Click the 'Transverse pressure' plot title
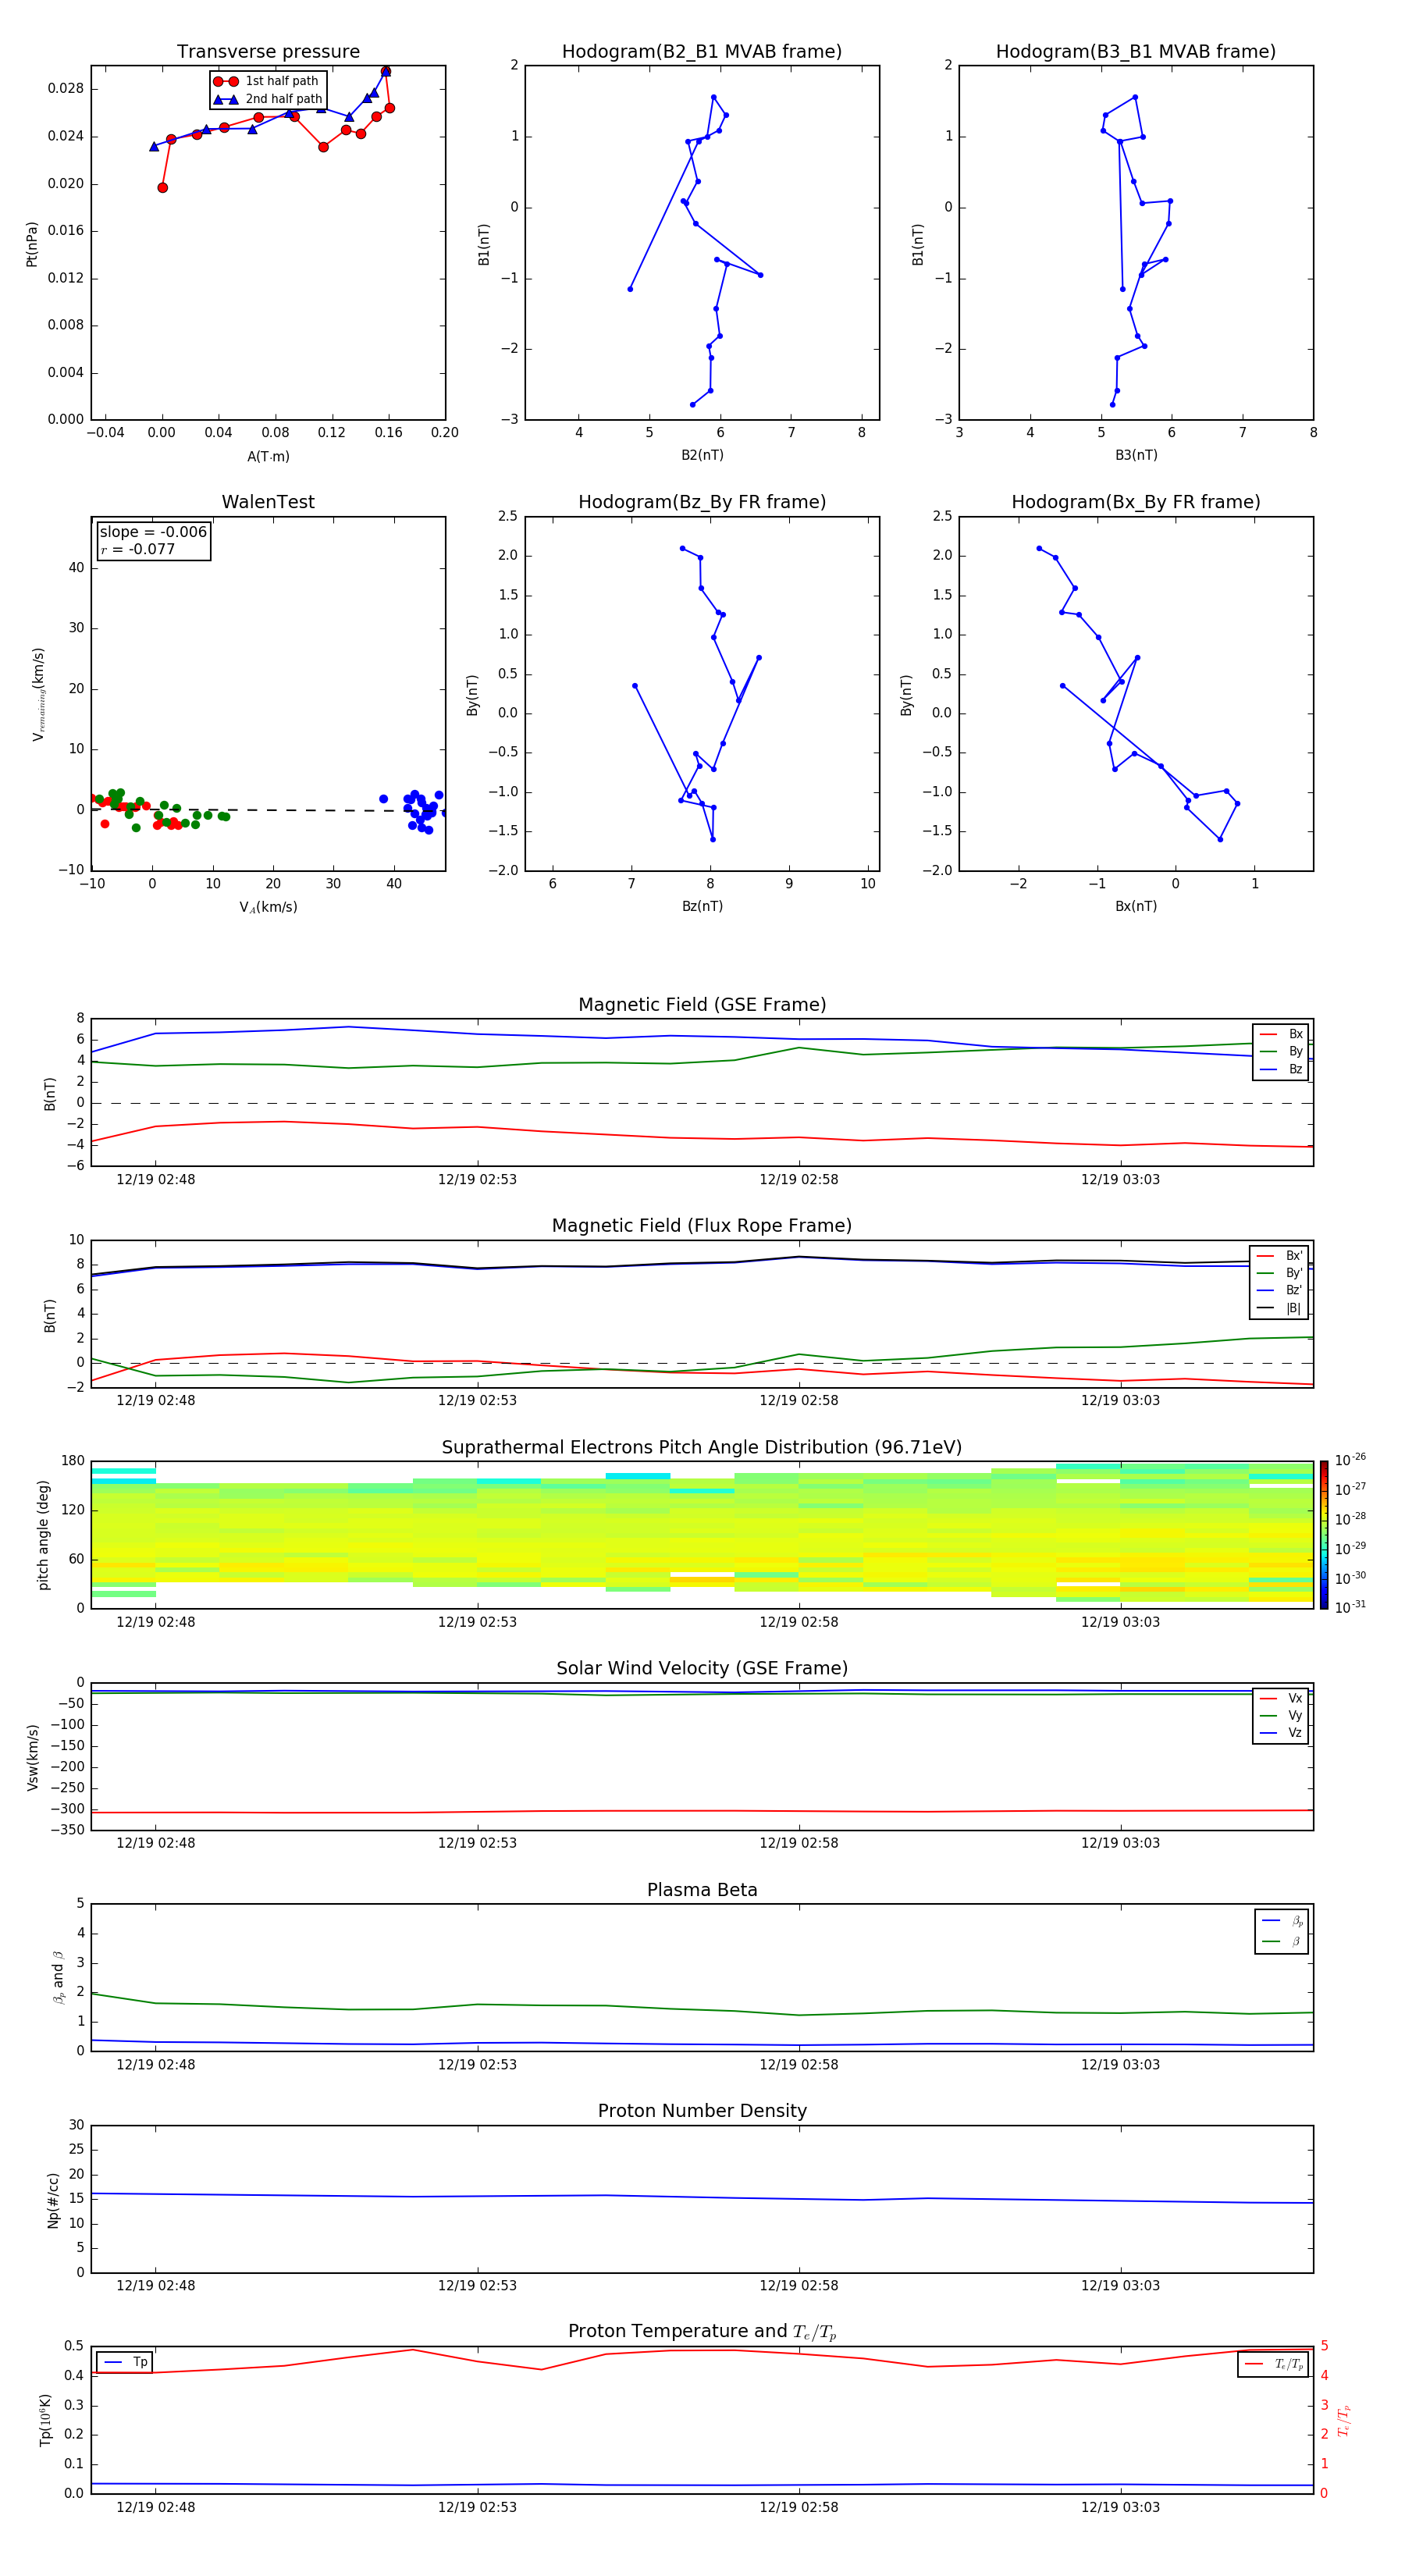This screenshot has width=1405, height=2576. tap(268, 52)
